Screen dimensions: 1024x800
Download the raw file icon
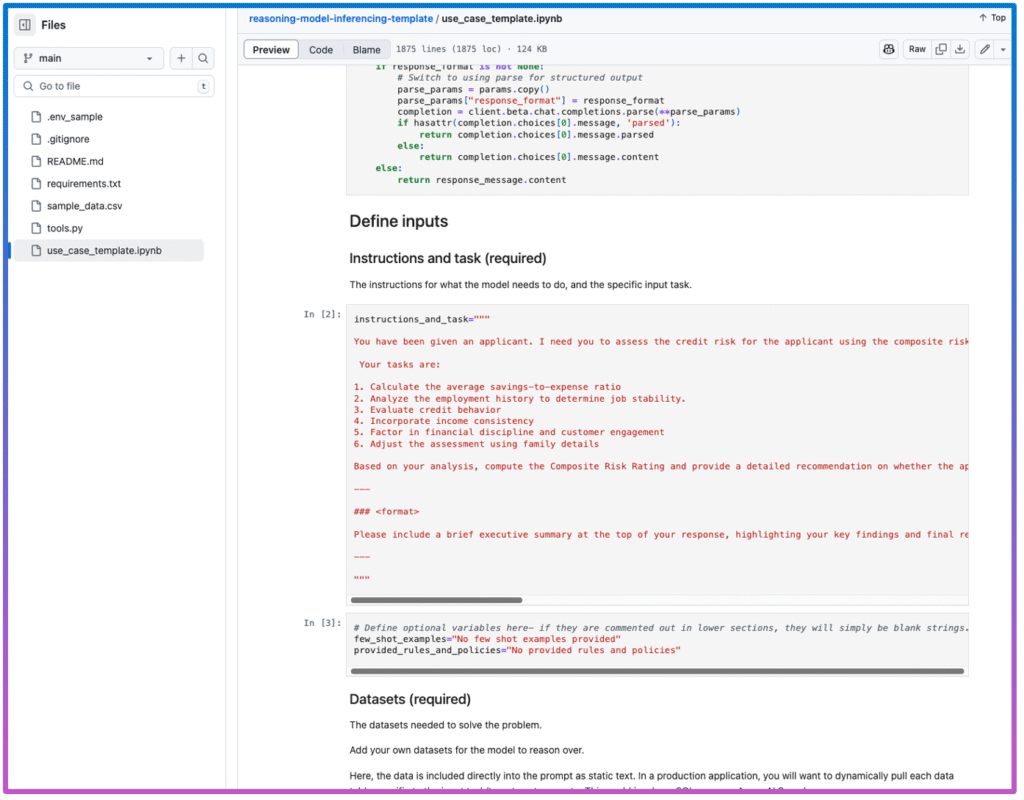coord(960,49)
